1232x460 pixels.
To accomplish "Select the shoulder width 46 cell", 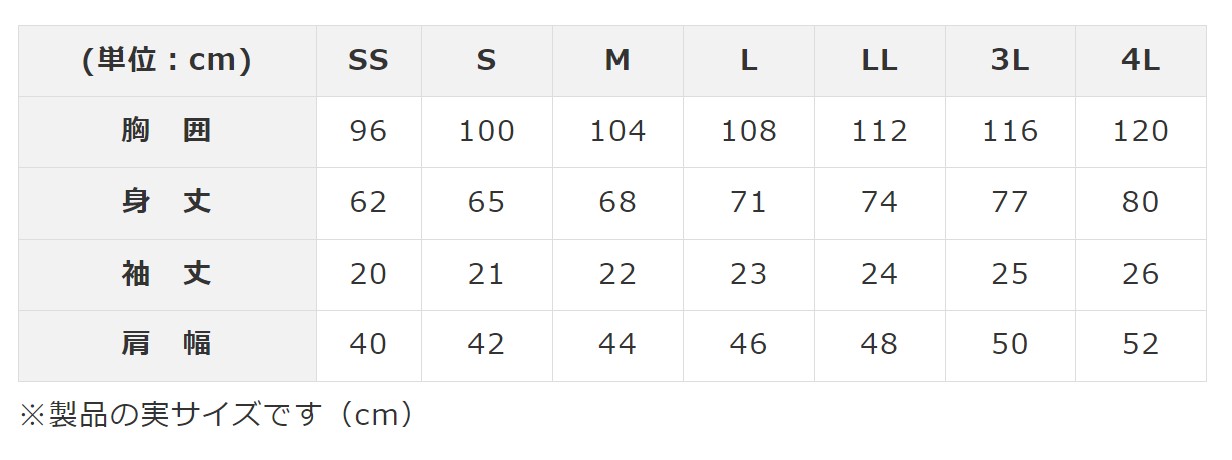I will pyautogui.click(x=748, y=344).
